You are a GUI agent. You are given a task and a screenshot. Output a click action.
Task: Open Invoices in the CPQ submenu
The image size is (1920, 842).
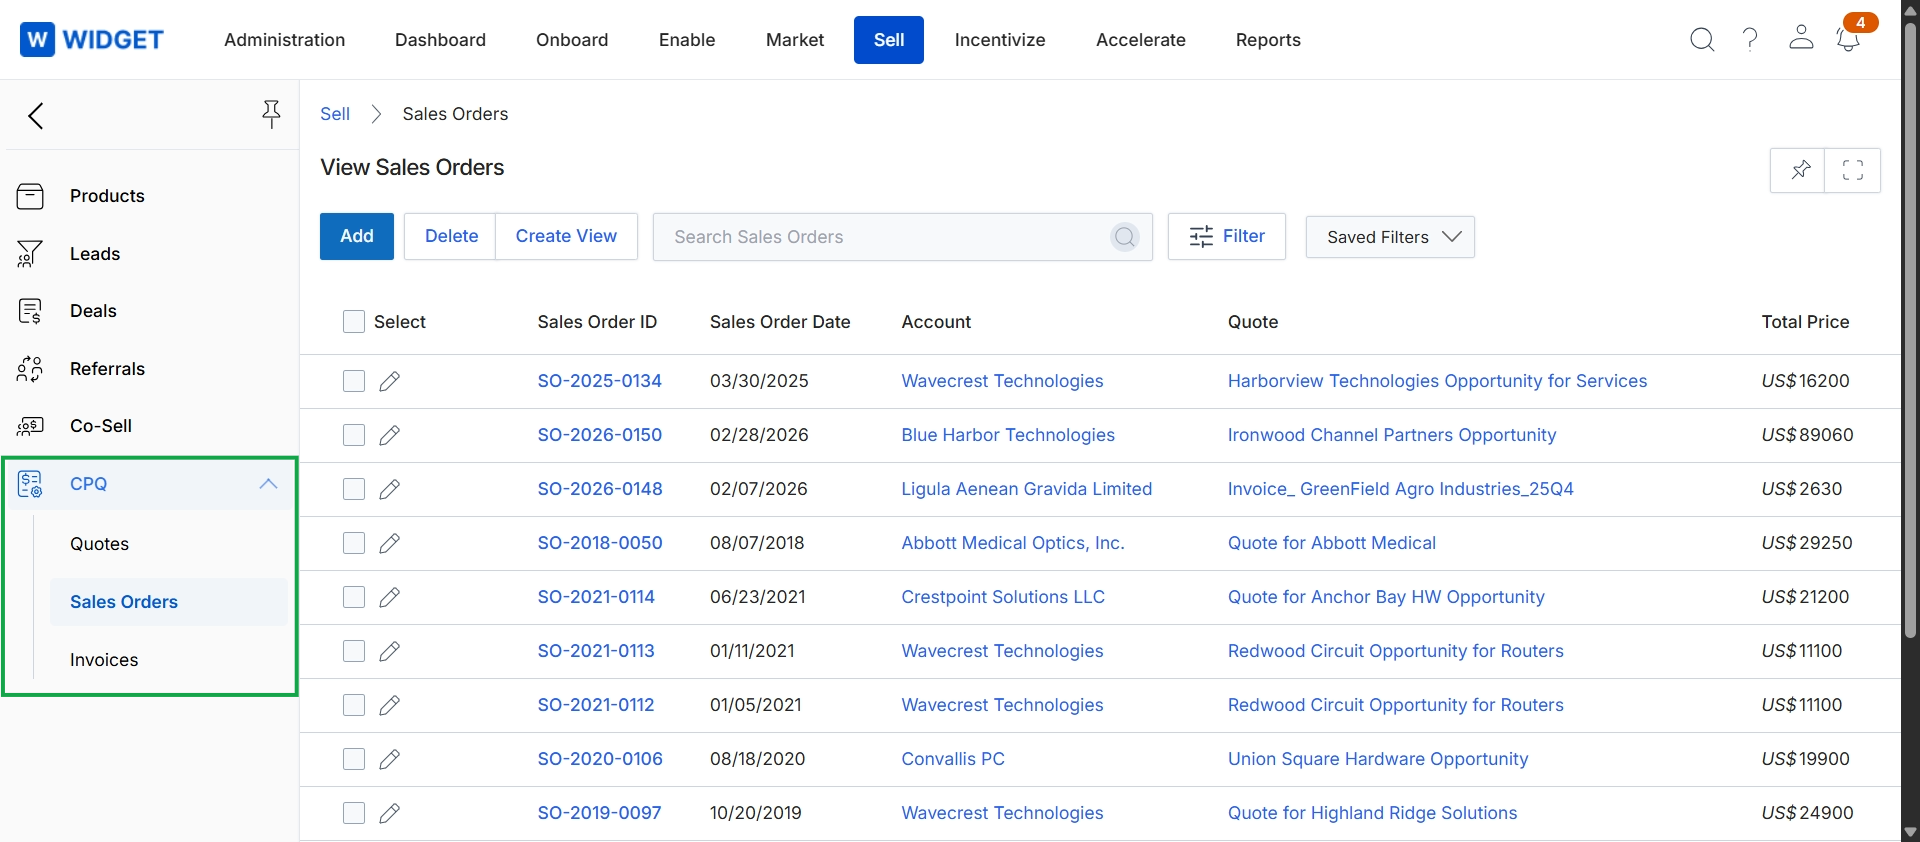click(x=104, y=660)
